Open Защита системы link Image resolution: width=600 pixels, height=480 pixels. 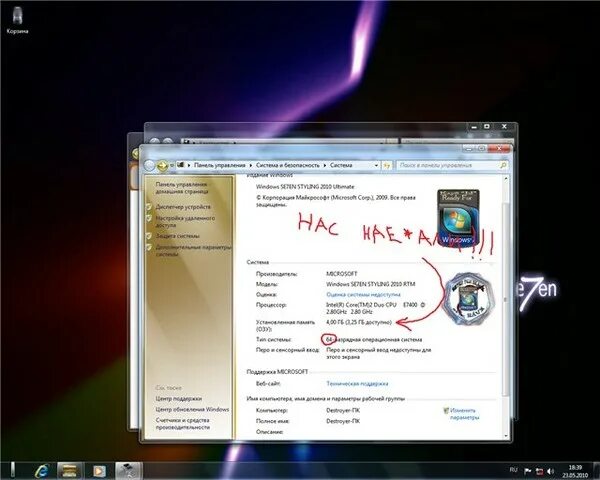click(x=177, y=236)
